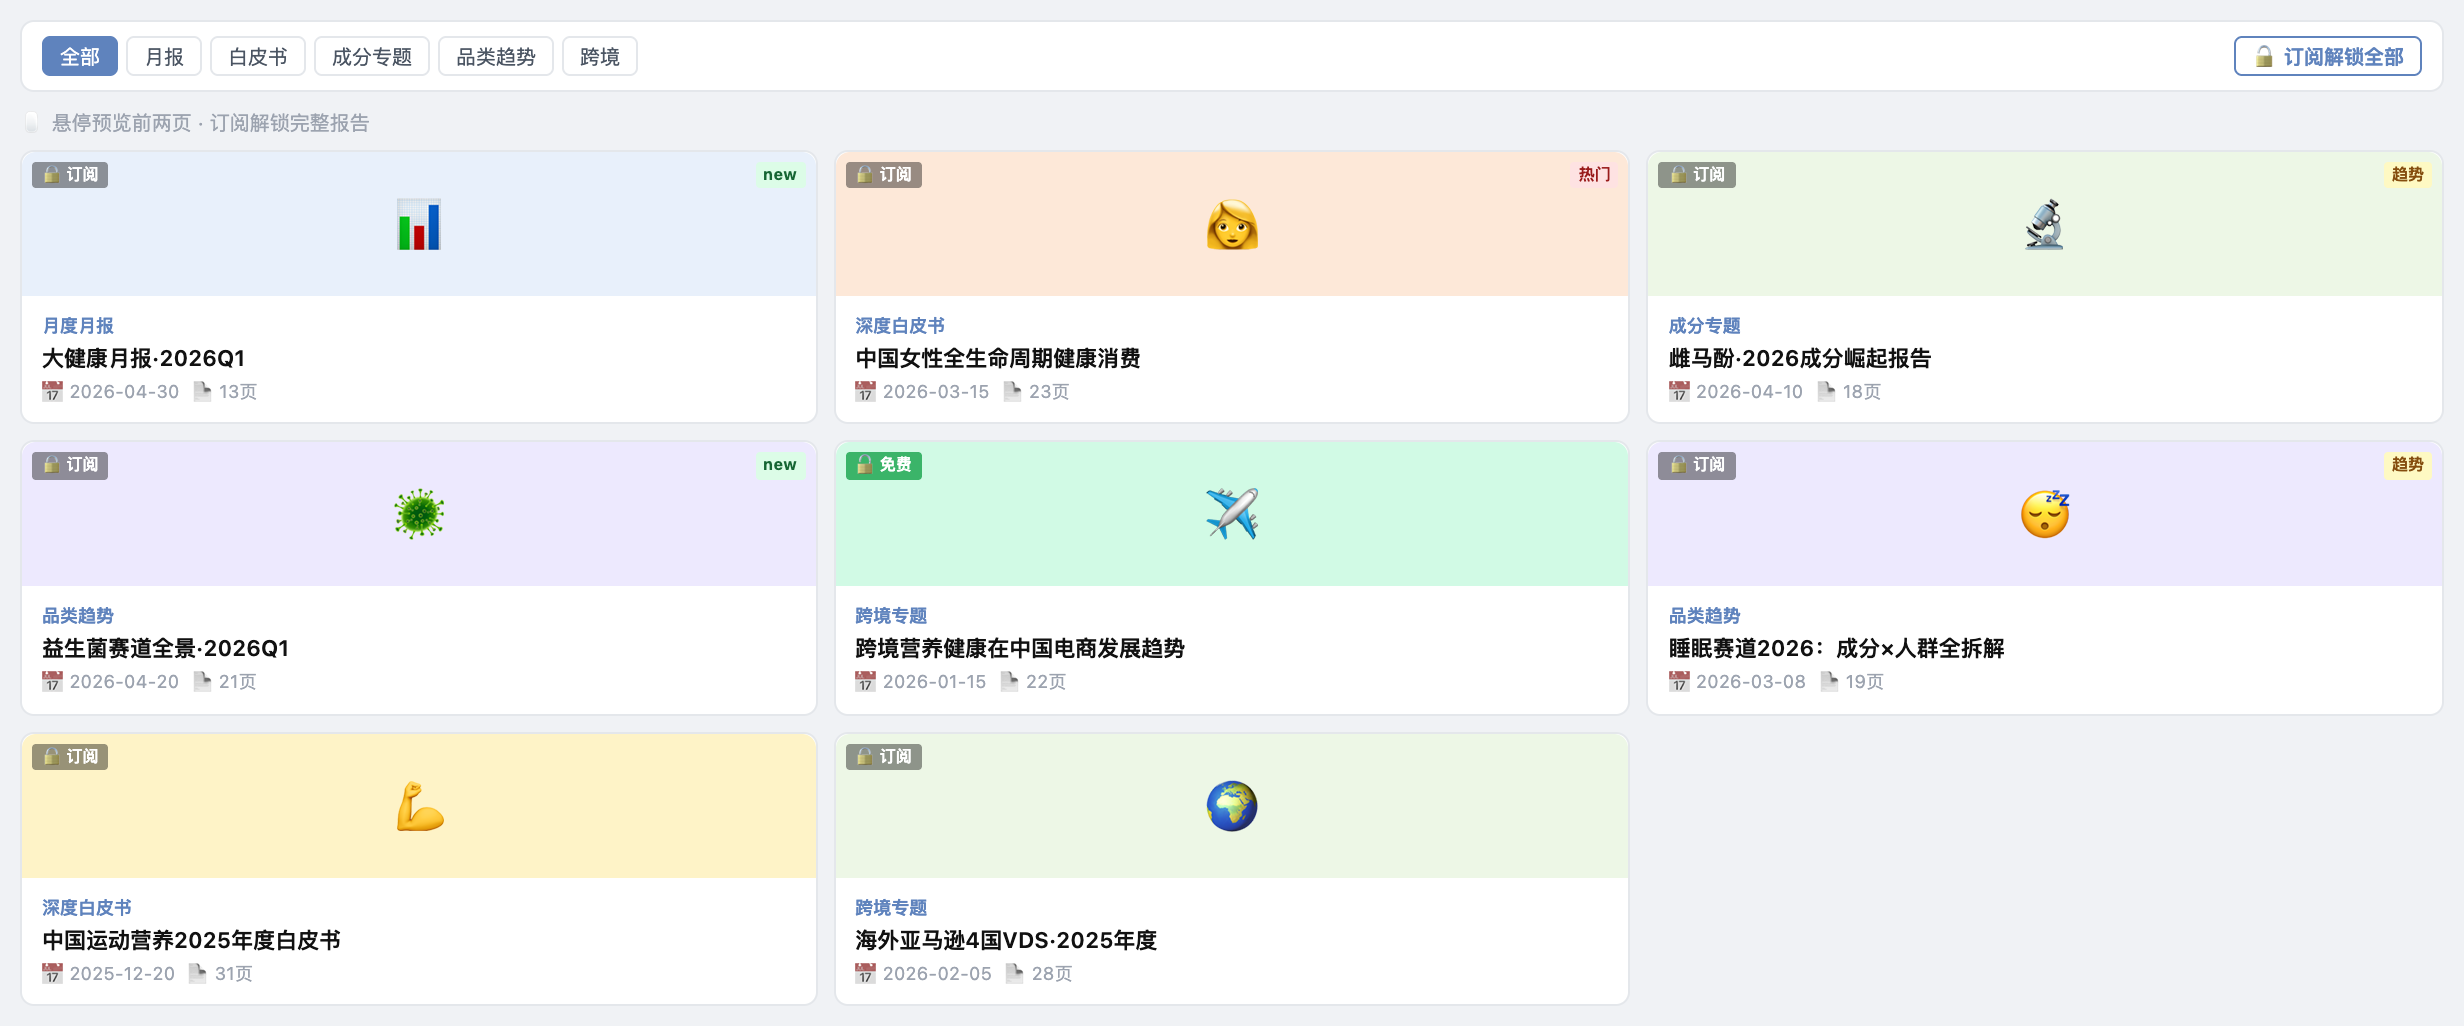Click the 31页 page count
The image size is (2464, 1026).
pyautogui.click(x=234, y=974)
